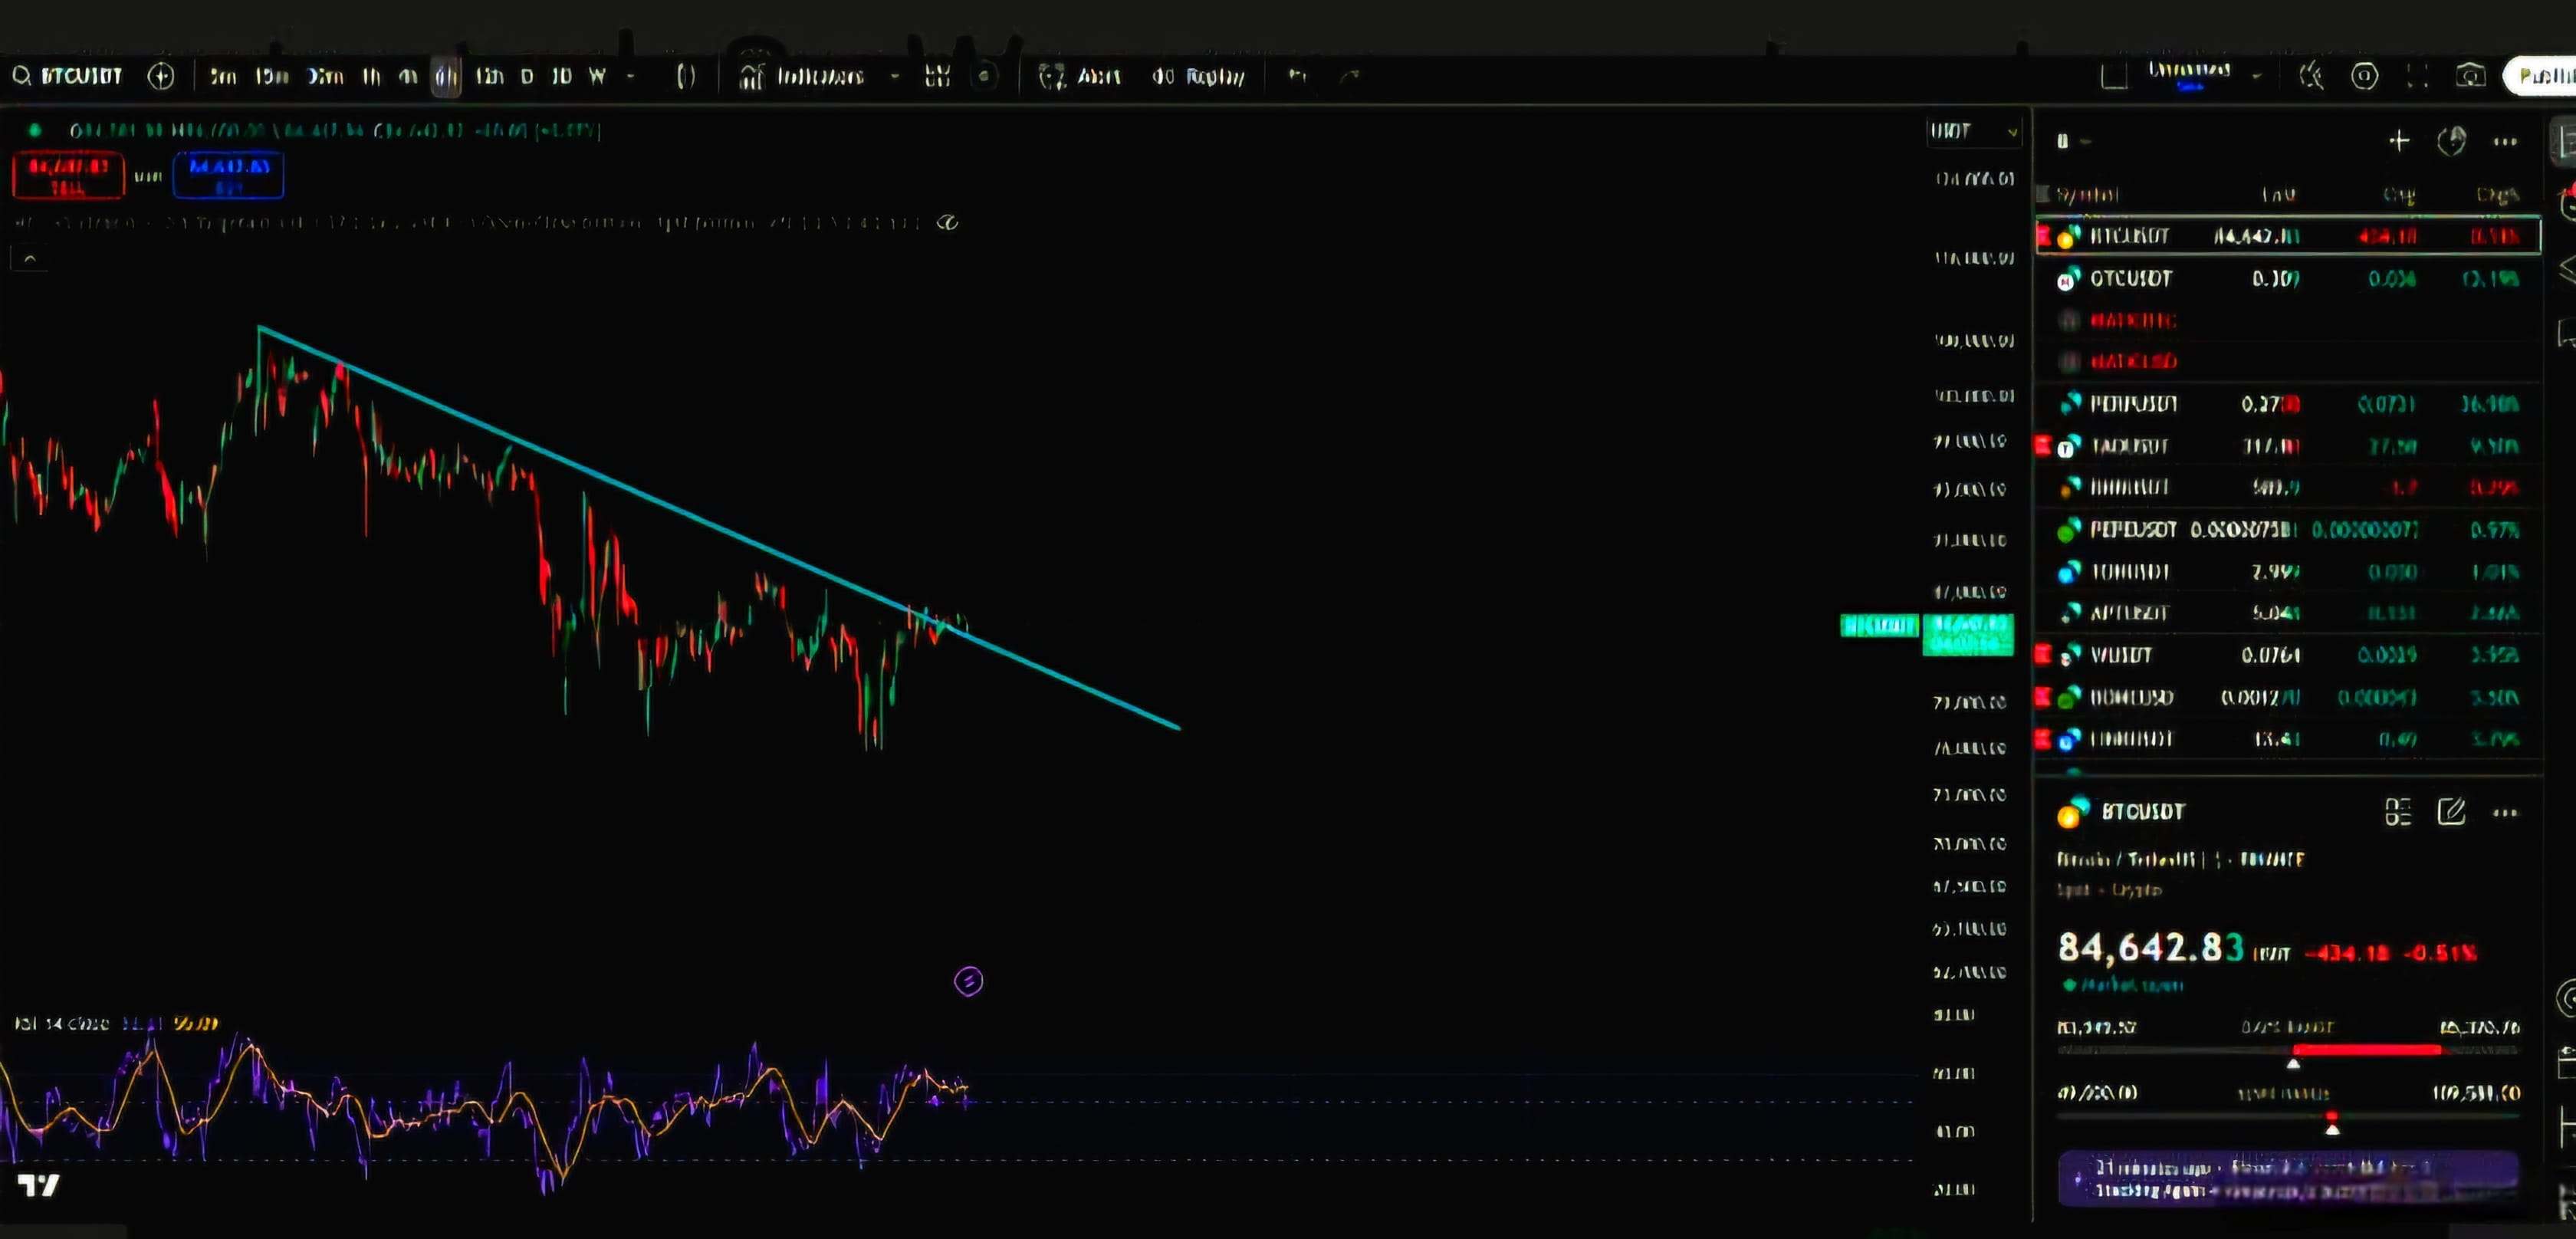2576x1239 pixels.
Task: Click the TradingView logo in chart corner
Action: [x=38, y=1185]
